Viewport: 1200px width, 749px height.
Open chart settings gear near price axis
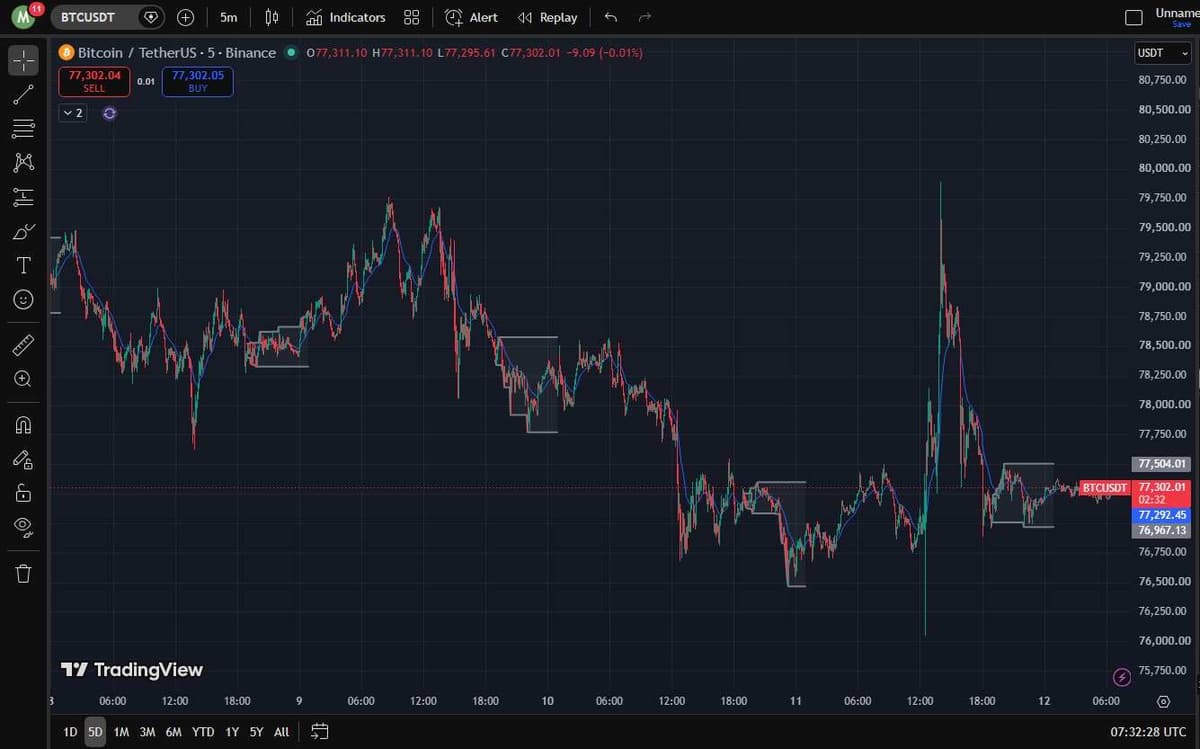pos(1164,701)
